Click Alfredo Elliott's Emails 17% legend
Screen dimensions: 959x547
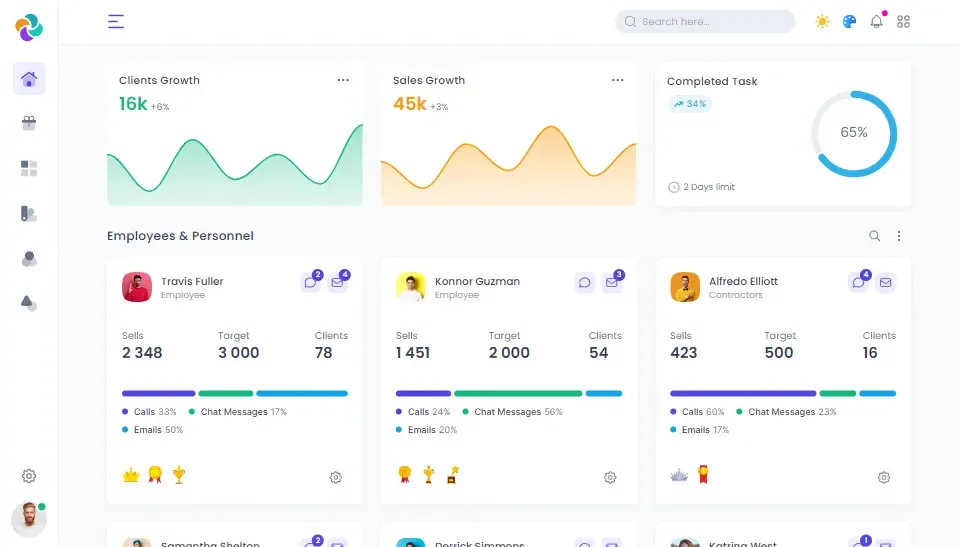700,430
